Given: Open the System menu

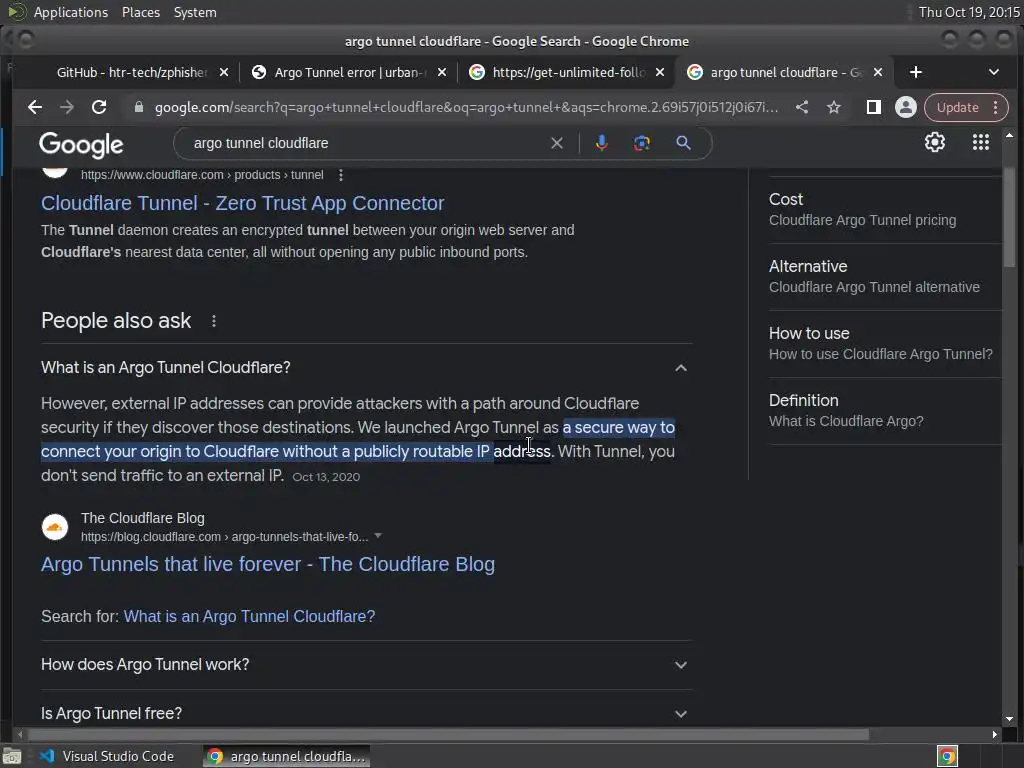Looking at the screenshot, I should [x=195, y=12].
